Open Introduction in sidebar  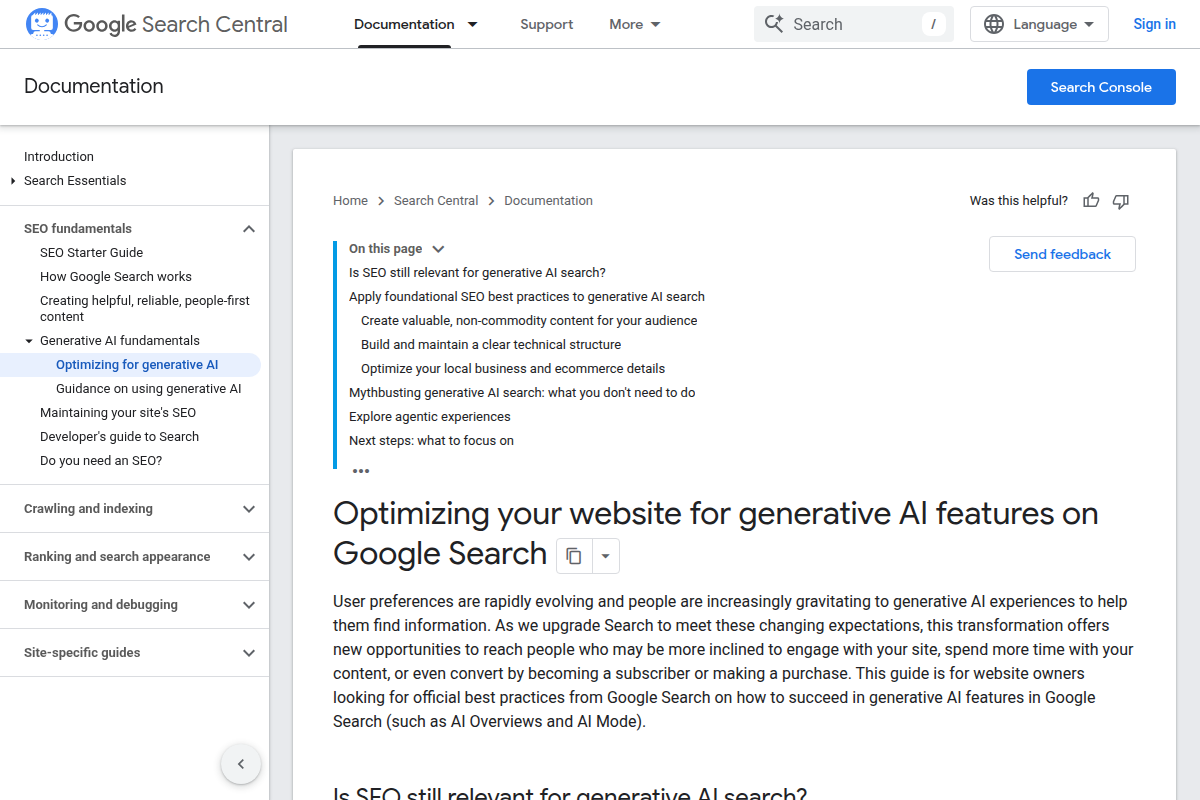tap(59, 157)
